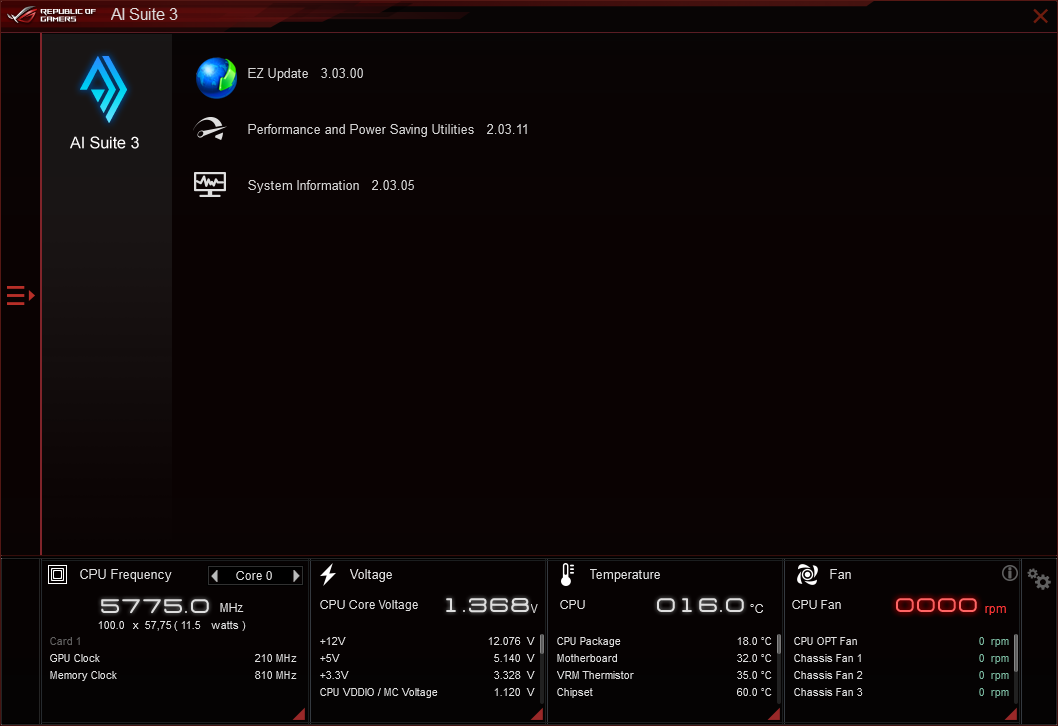This screenshot has height=726, width=1058.
Task: Click the Temperature thermometer icon
Action: click(x=566, y=574)
